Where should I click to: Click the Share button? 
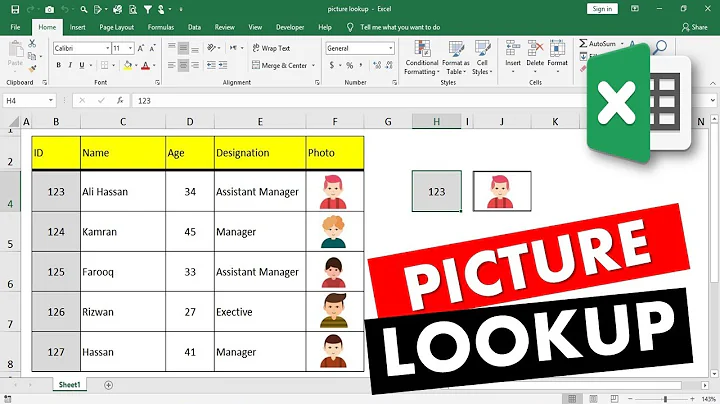point(694,27)
